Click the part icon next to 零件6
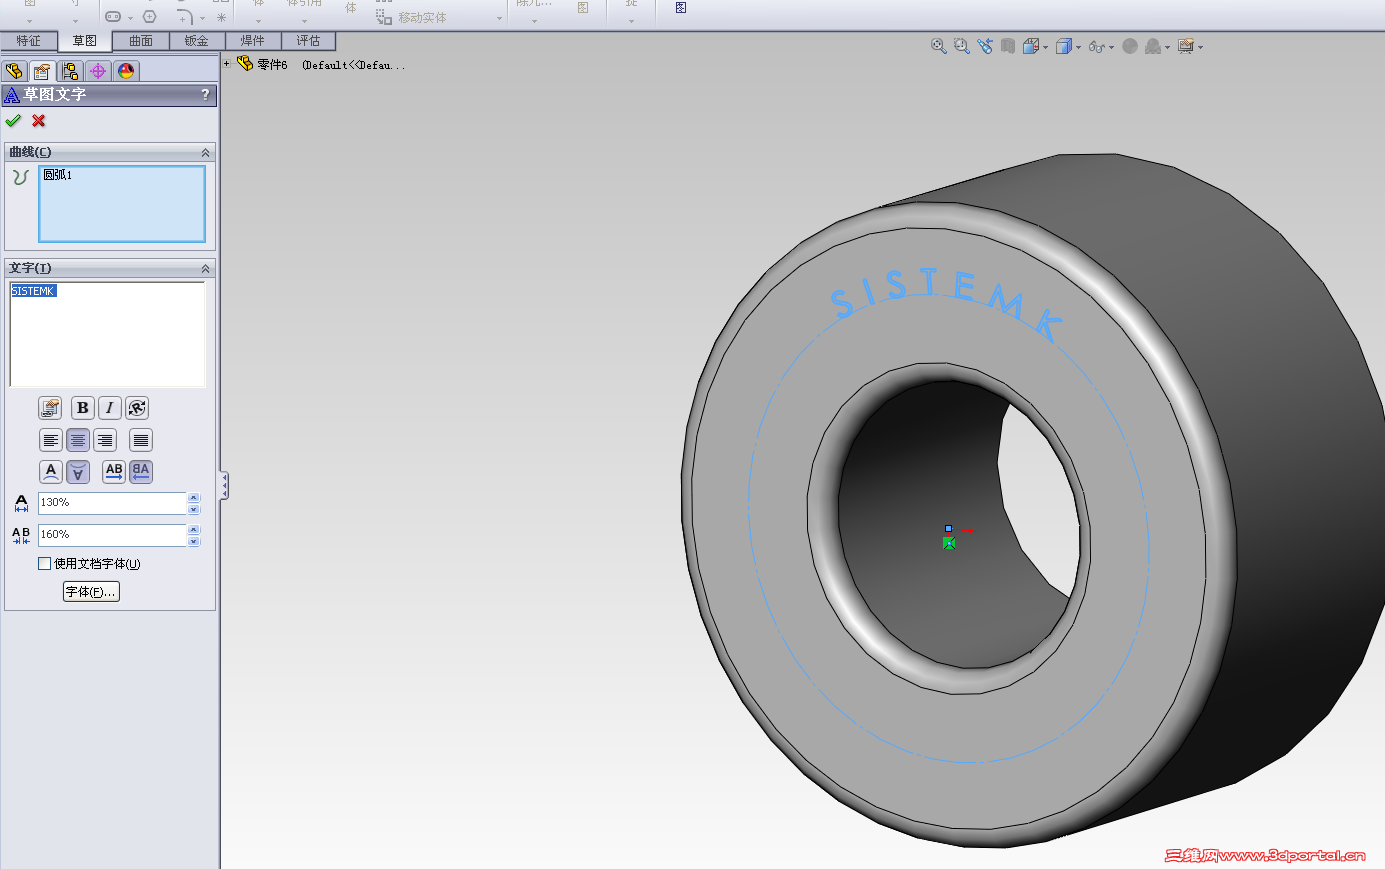1385x869 pixels. pyautogui.click(x=245, y=64)
